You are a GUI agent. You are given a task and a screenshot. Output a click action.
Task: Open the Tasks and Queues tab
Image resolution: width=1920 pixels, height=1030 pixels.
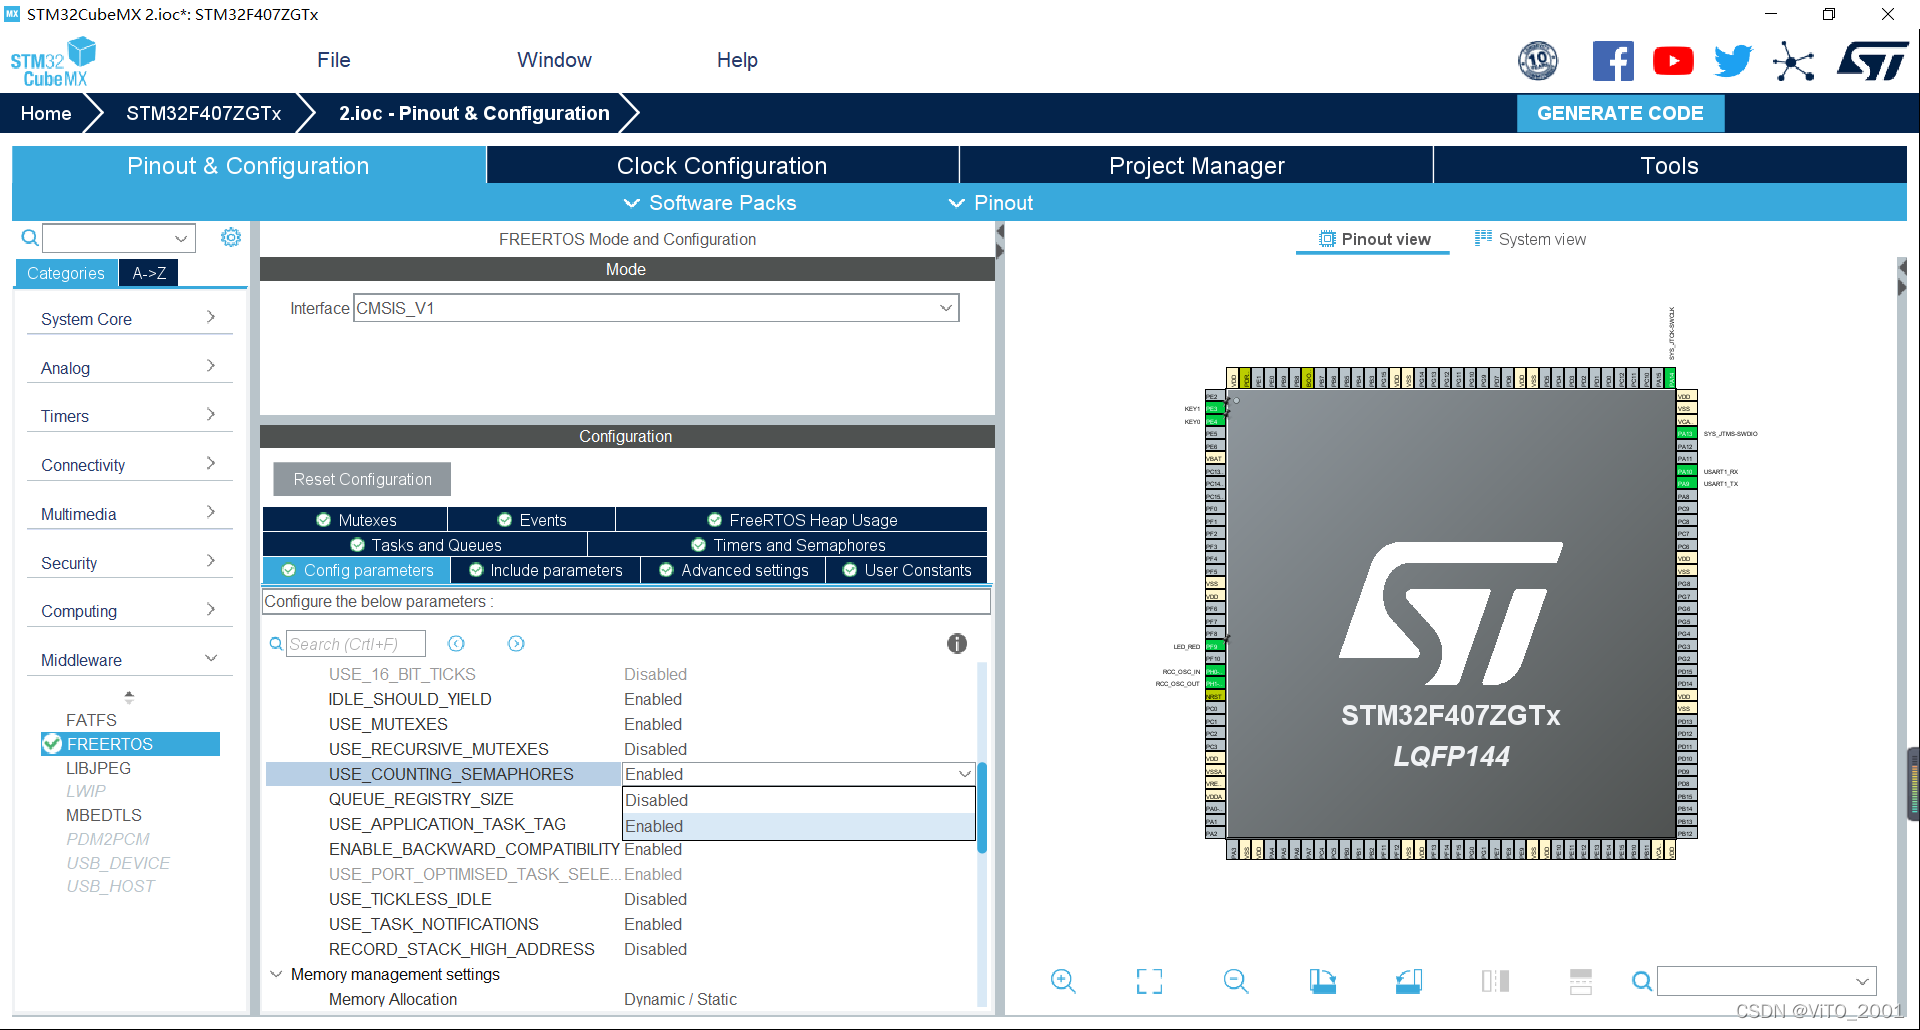tap(425, 545)
